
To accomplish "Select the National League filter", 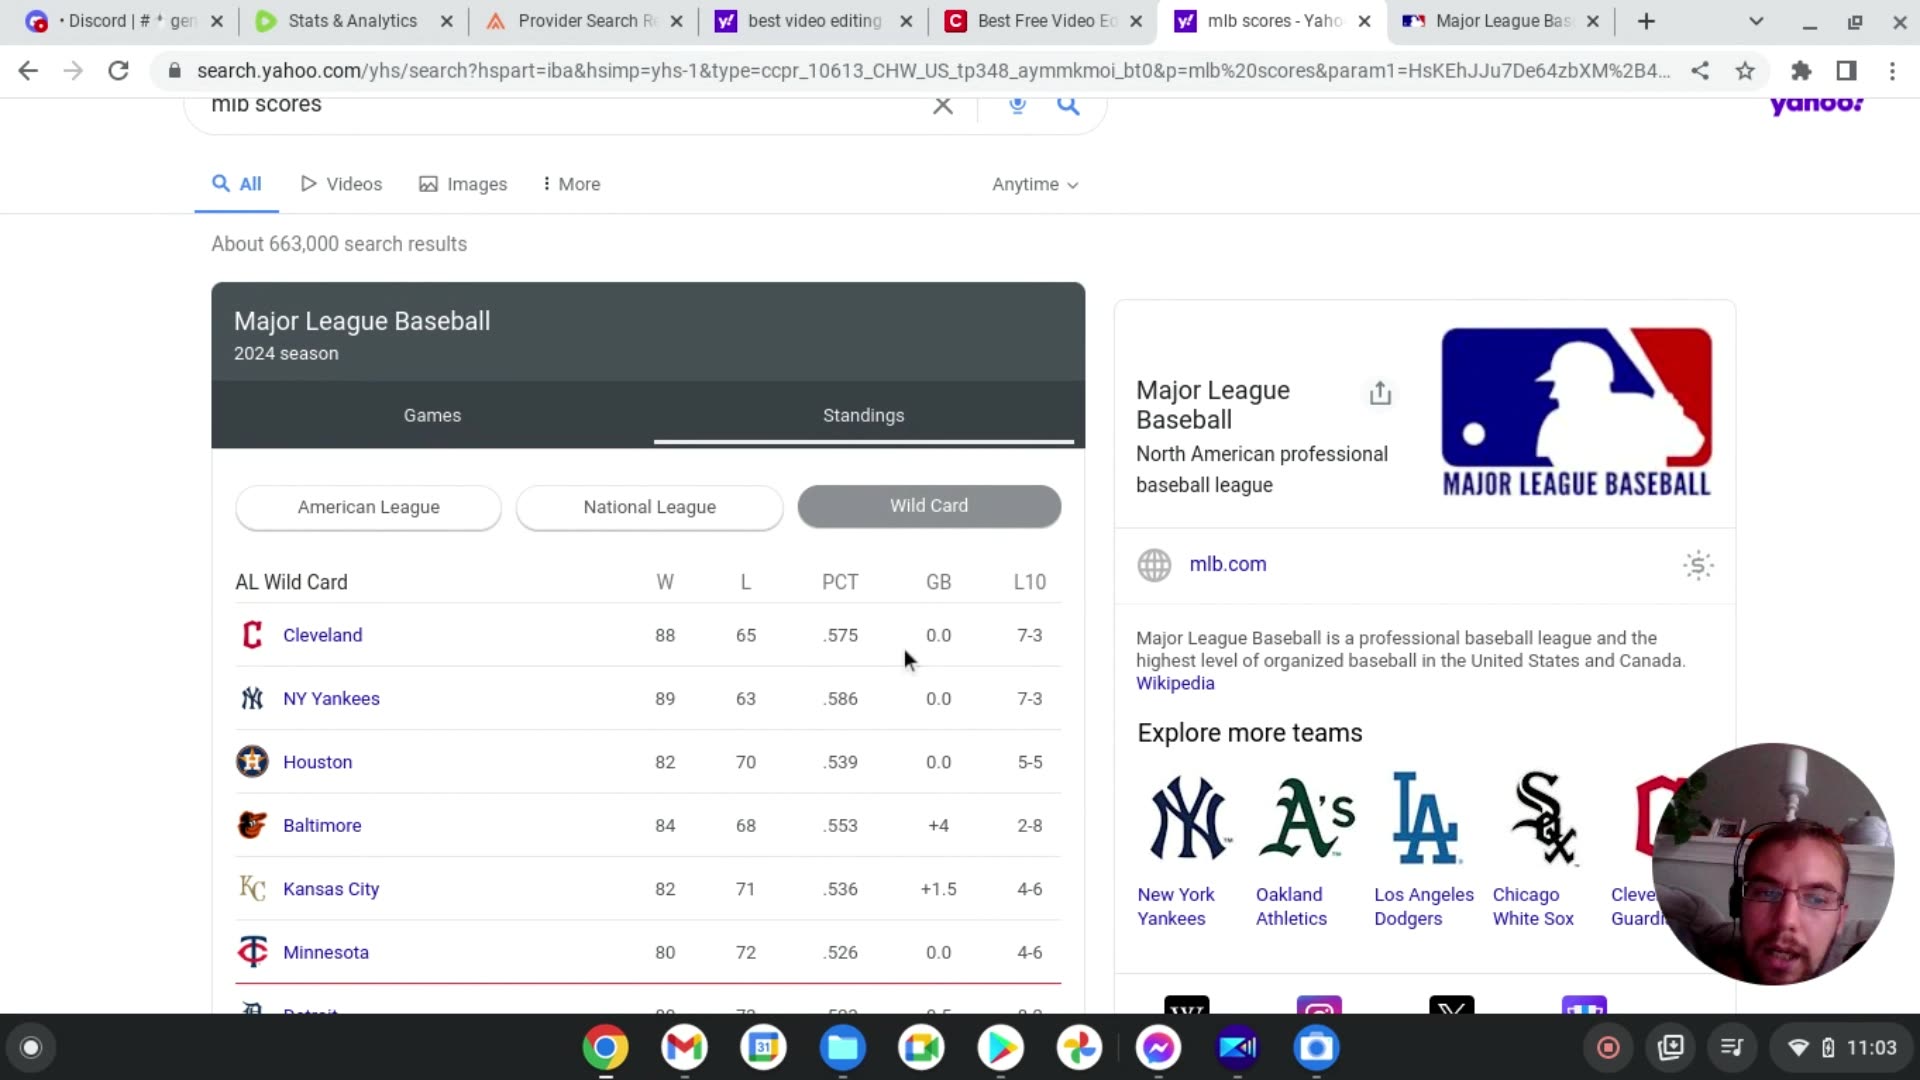I will (649, 507).
